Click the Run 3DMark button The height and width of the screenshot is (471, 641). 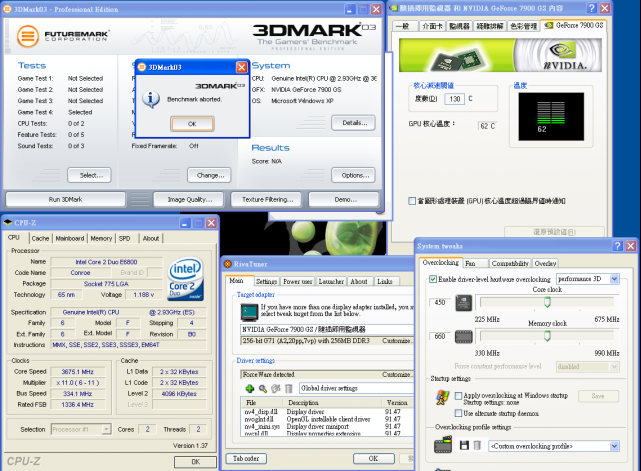[65, 200]
